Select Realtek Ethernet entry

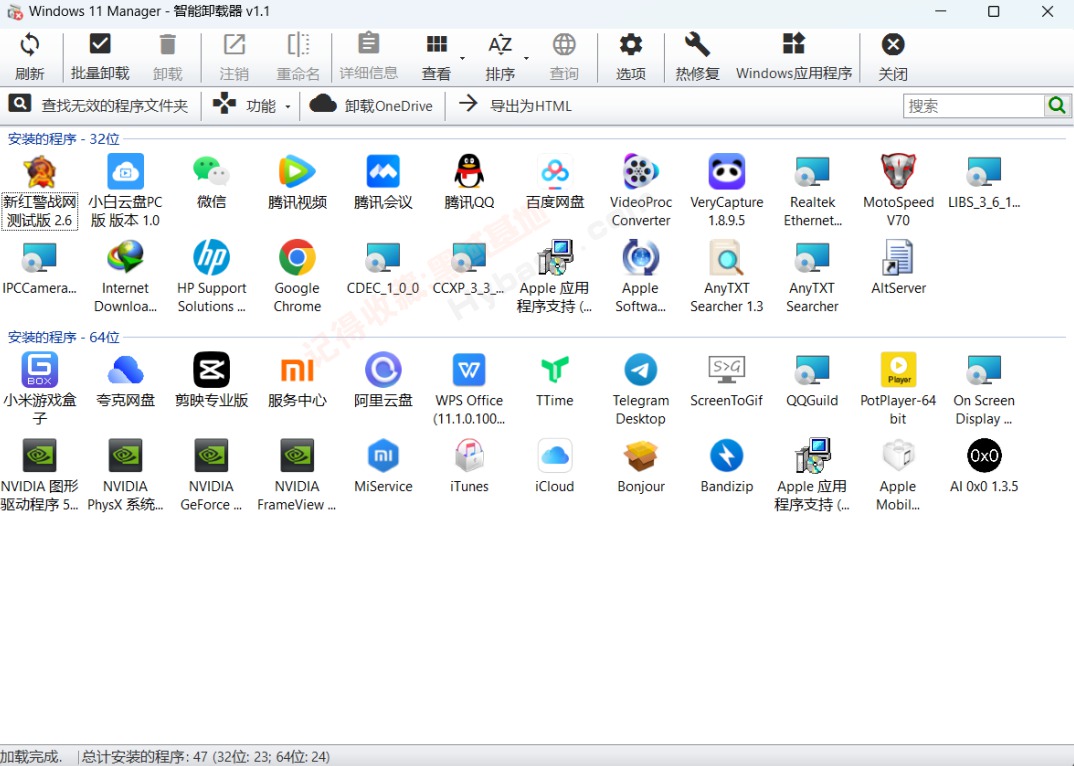(812, 191)
